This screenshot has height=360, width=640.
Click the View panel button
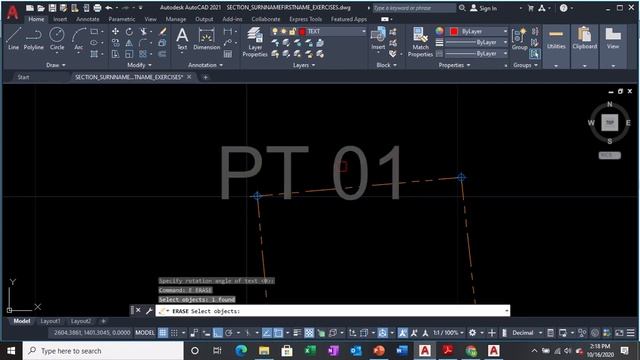click(x=613, y=47)
